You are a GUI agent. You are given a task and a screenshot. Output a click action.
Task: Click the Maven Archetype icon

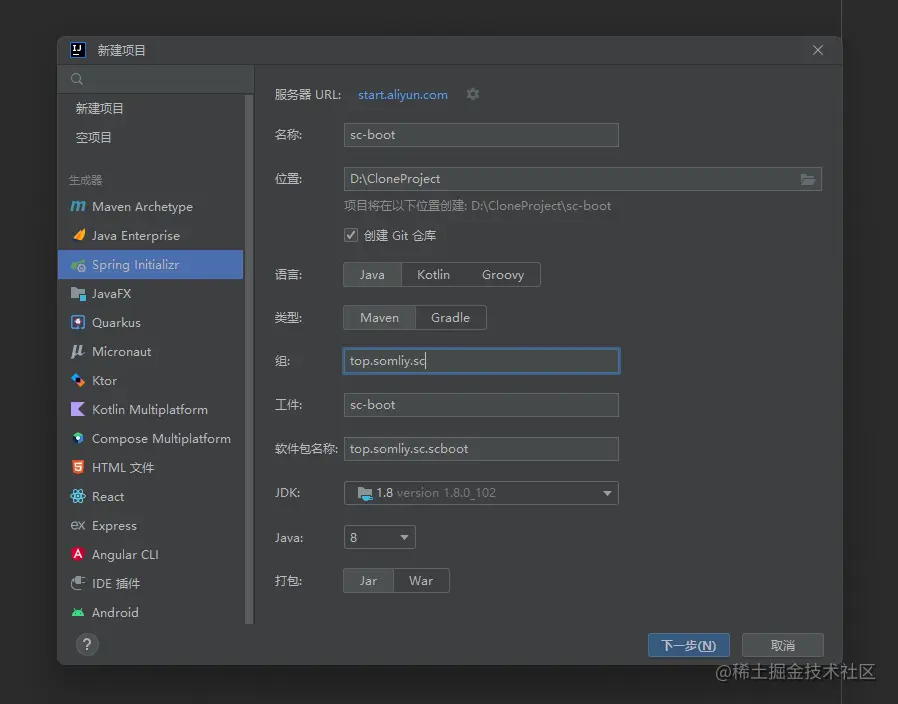[x=78, y=206]
